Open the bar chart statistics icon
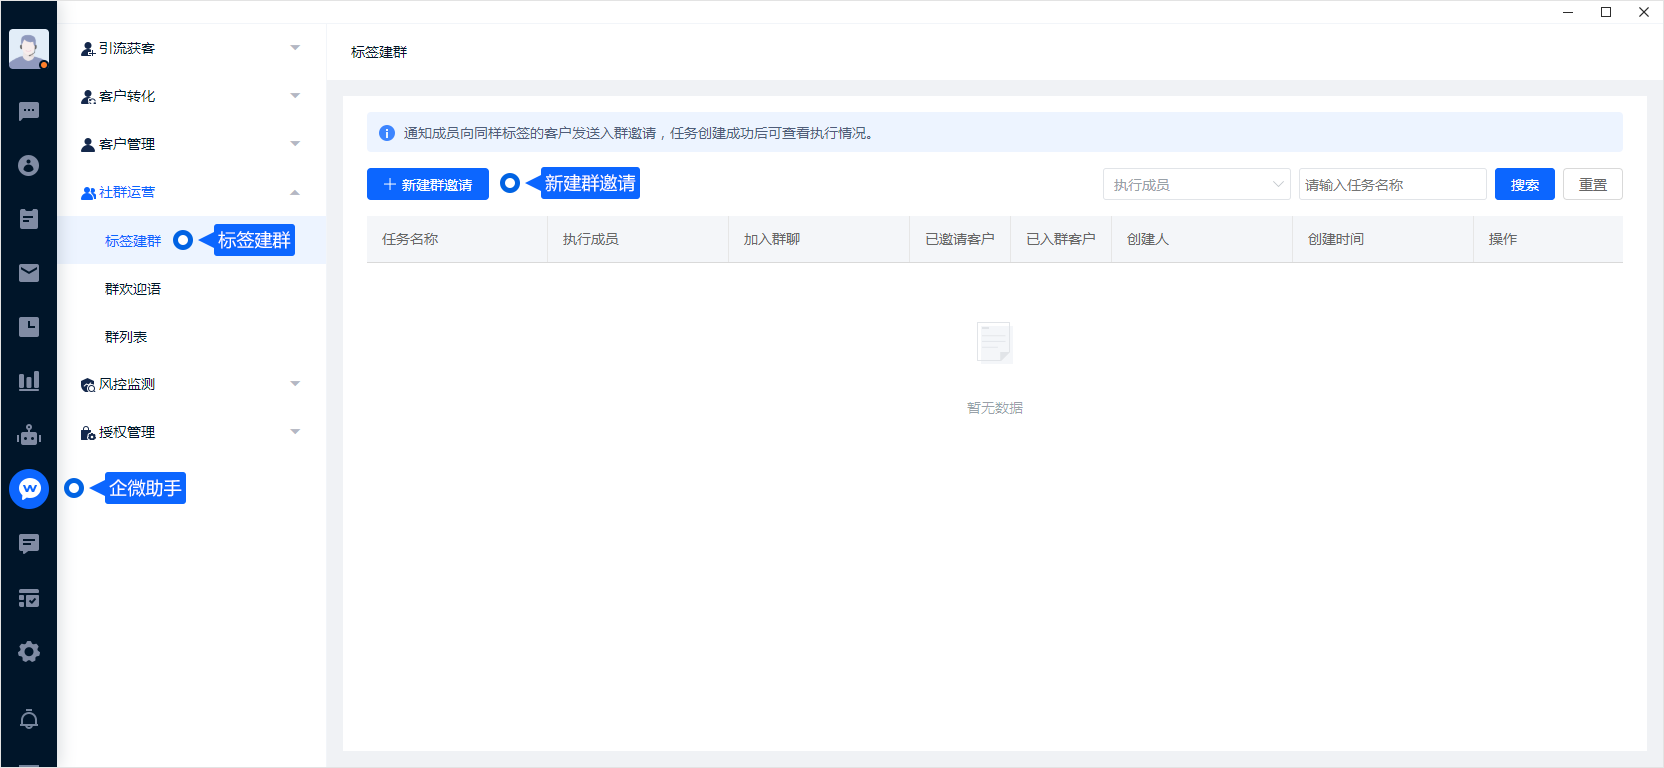 click(x=29, y=381)
